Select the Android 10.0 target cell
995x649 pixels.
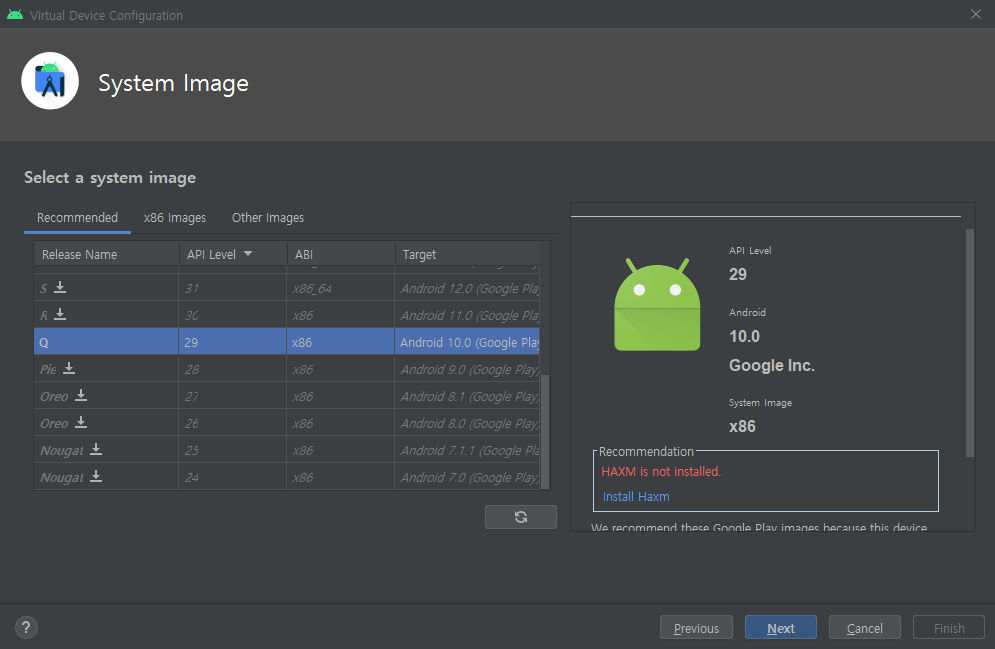point(467,341)
